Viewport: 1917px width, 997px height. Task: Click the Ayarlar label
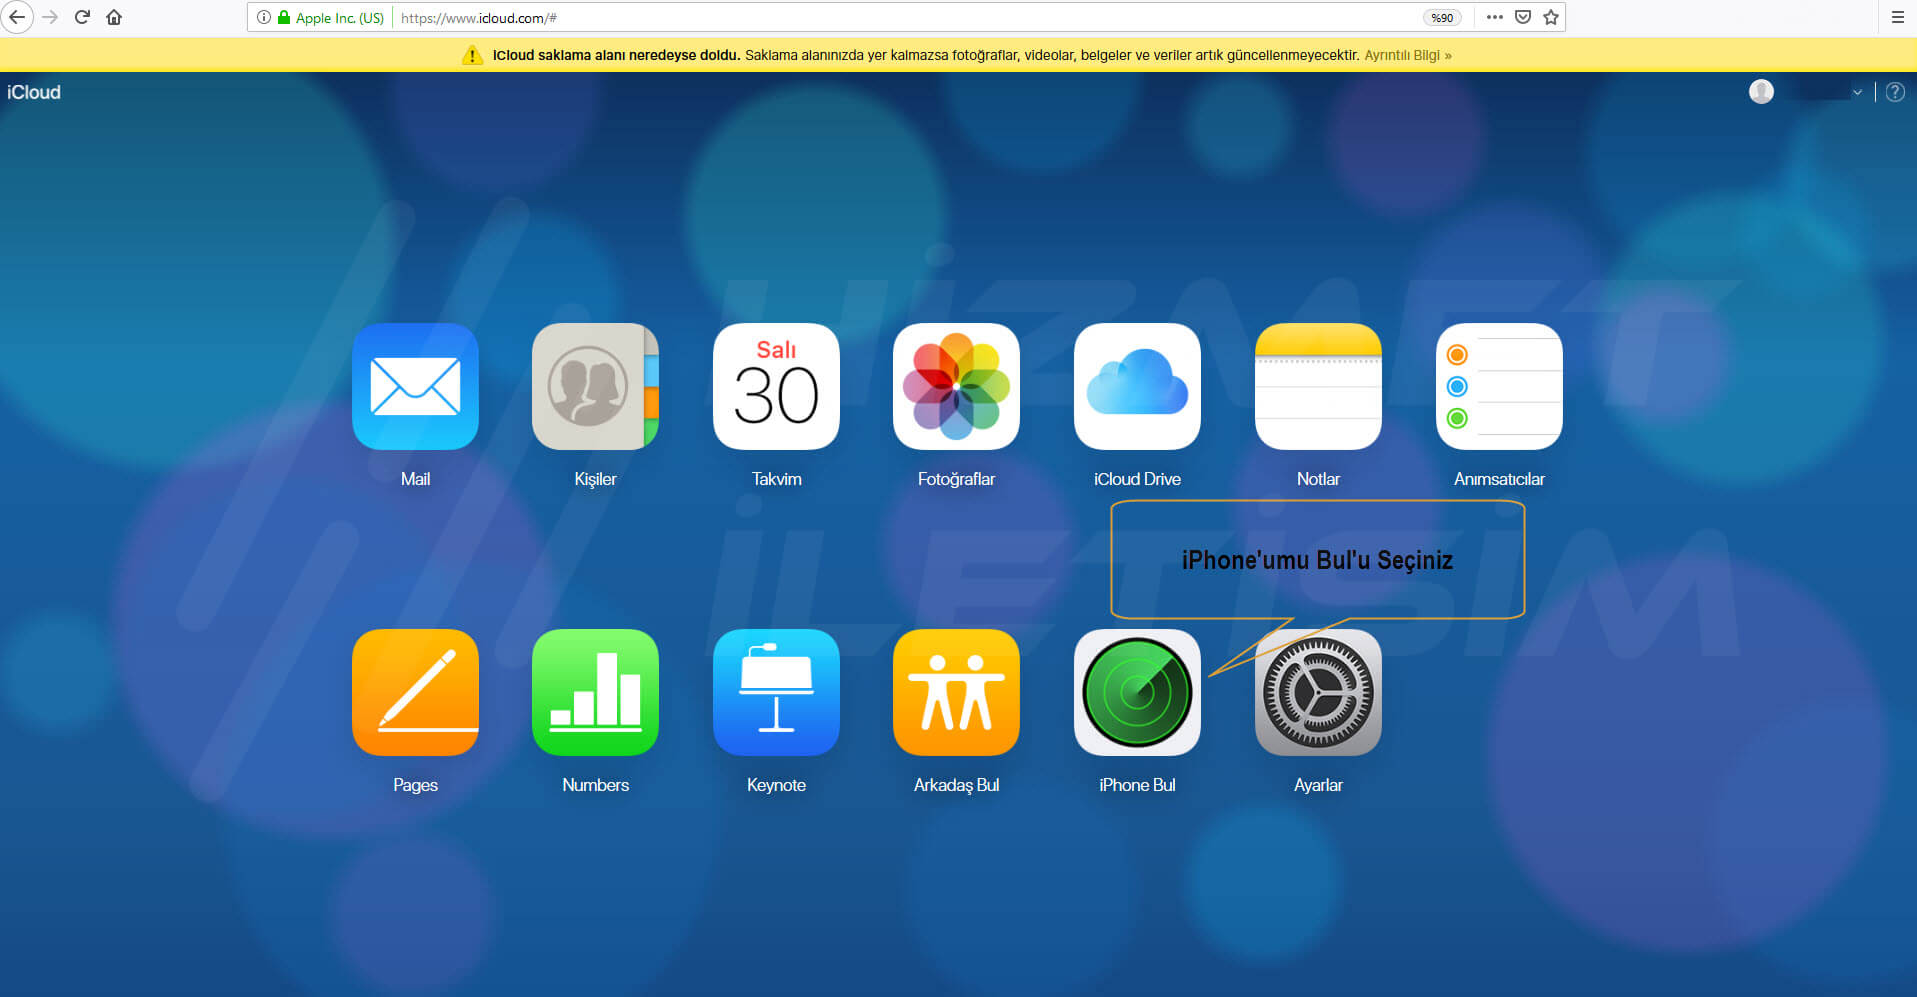[x=1318, y=785]
